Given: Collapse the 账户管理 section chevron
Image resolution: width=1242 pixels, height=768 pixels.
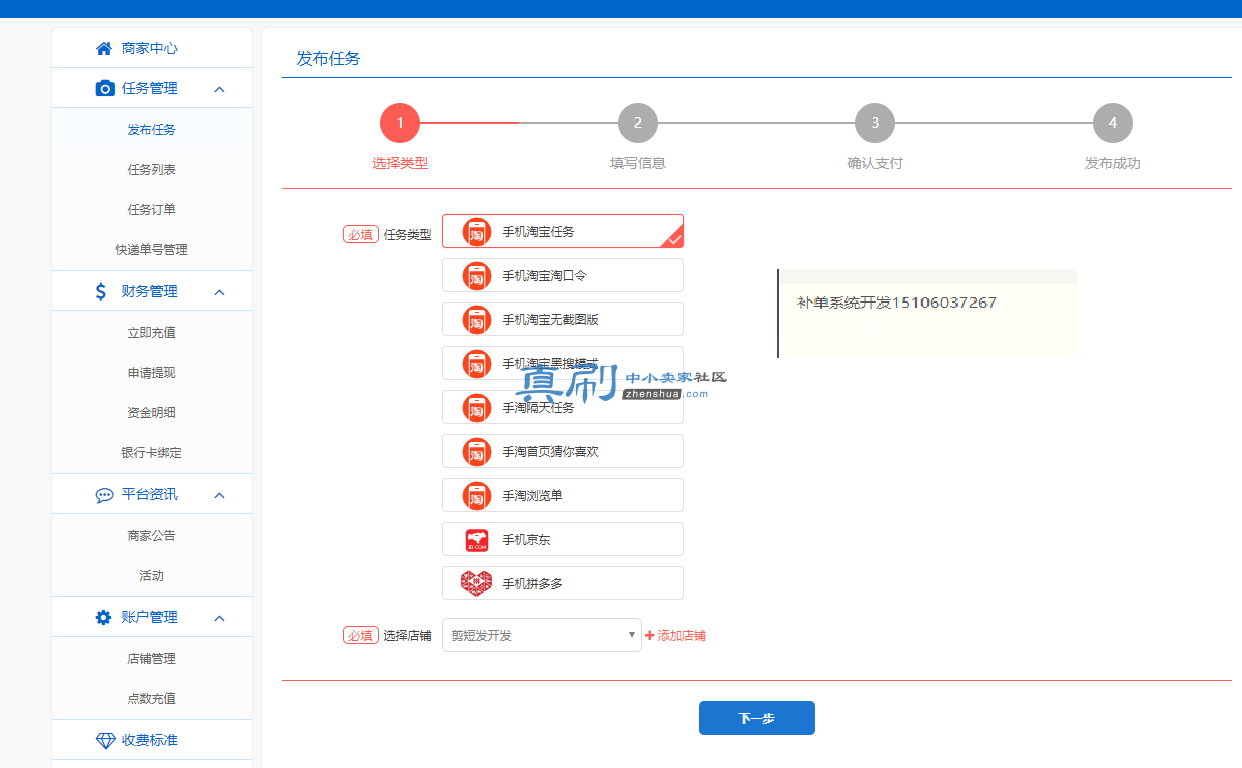Looking at the screenshot, I should point(220,618).
